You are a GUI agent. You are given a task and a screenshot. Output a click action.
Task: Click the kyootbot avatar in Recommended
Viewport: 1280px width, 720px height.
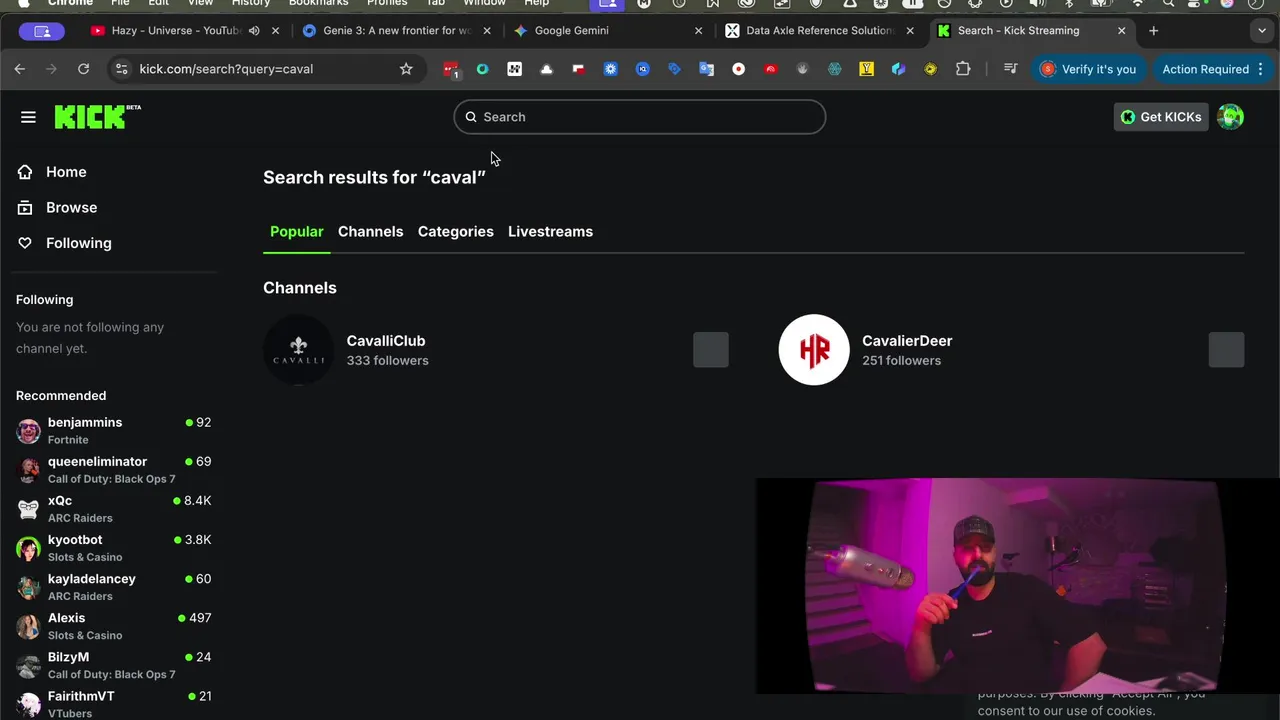(28, 548)
